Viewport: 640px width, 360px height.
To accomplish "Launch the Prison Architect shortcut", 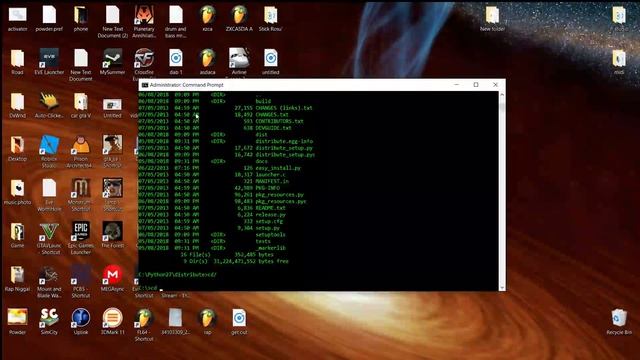I will (80, 152).
